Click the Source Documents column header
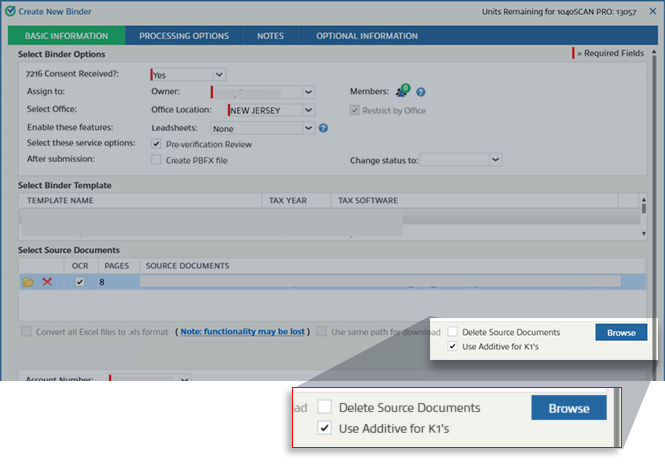Viewport: 665px width, 466px height. click(x=393, y=266)
